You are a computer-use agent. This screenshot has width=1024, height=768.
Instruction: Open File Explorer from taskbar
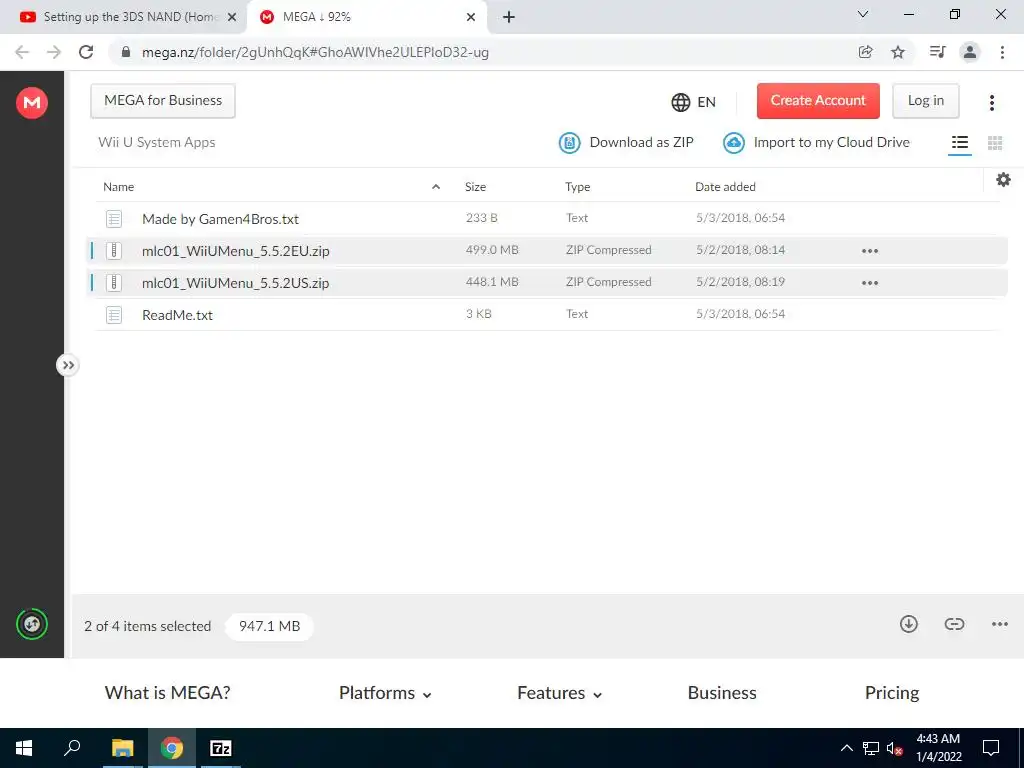122,748
